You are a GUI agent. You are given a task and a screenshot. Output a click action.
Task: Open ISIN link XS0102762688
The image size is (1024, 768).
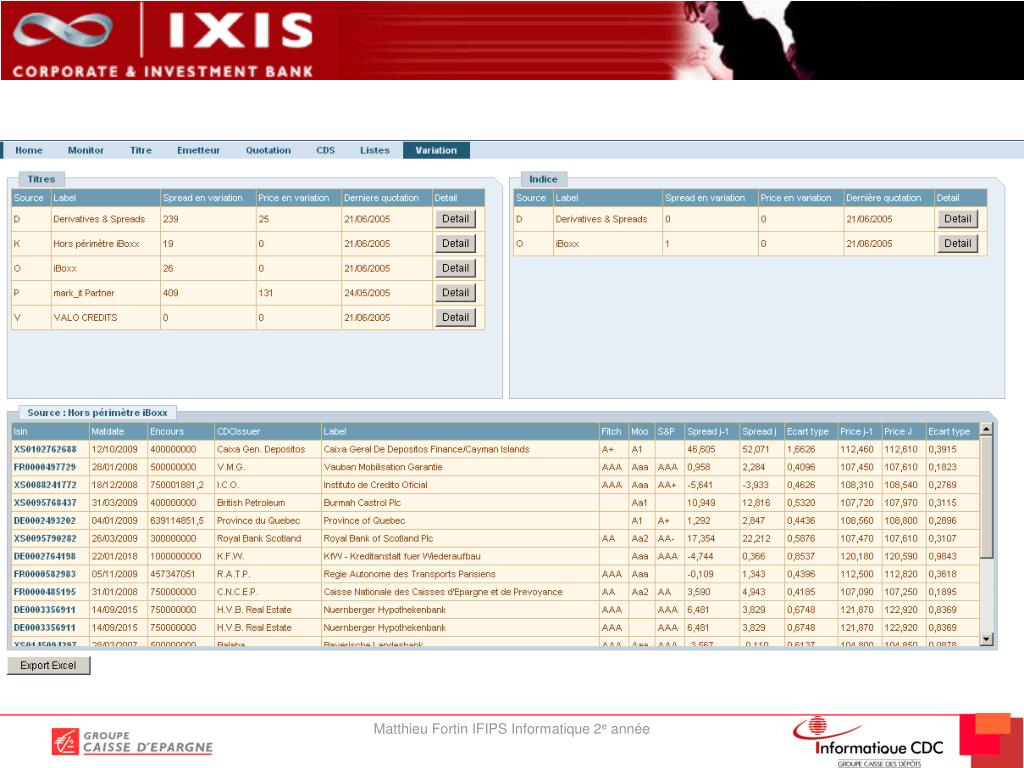point(45,449)
